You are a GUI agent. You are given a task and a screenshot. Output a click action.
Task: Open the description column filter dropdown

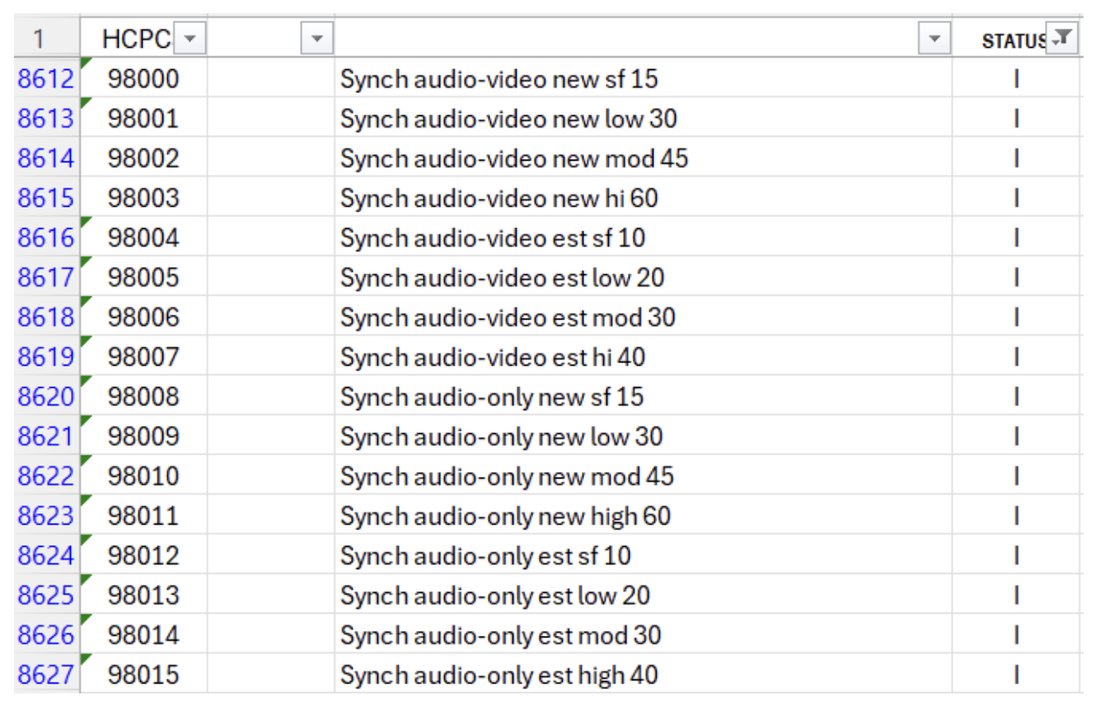click(x=934, y=39)
